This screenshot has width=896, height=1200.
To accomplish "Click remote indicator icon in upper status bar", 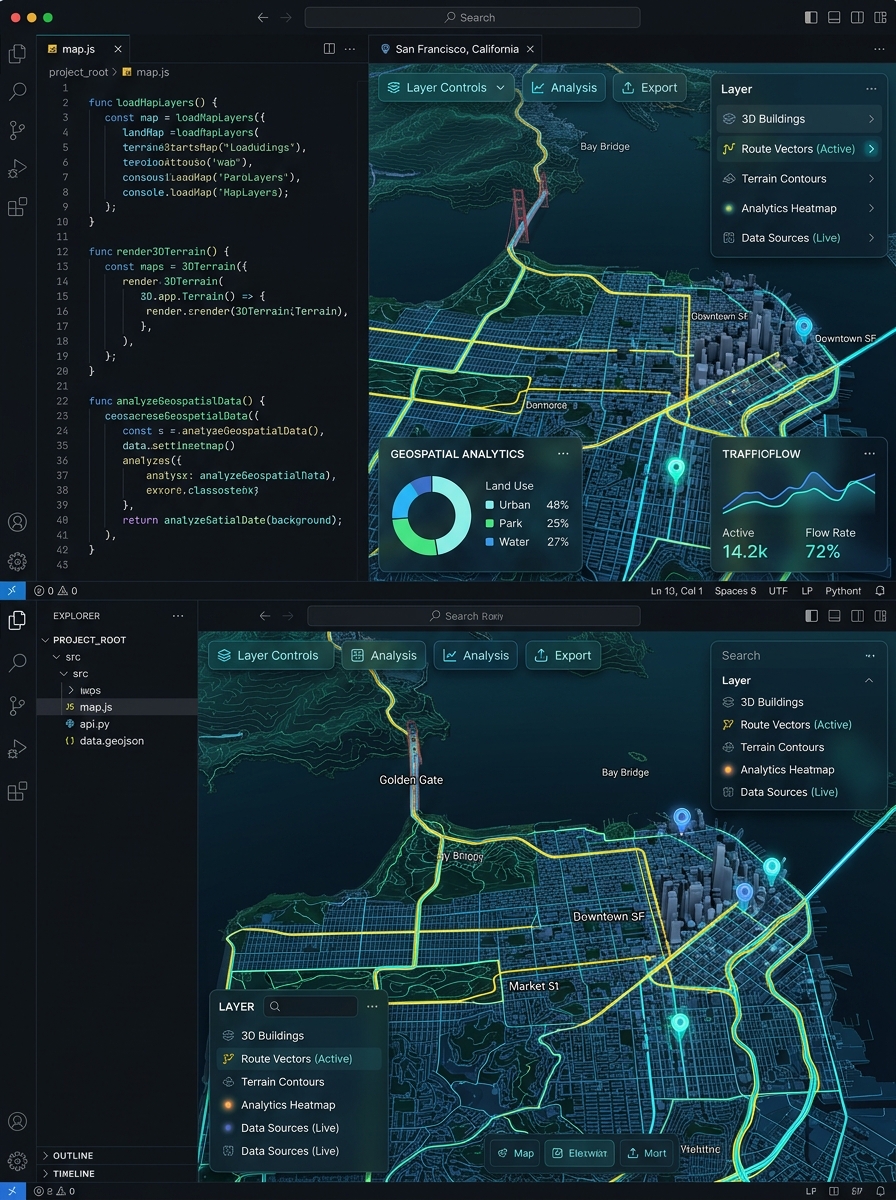I will pyautogui.click(x=12, y=591).
